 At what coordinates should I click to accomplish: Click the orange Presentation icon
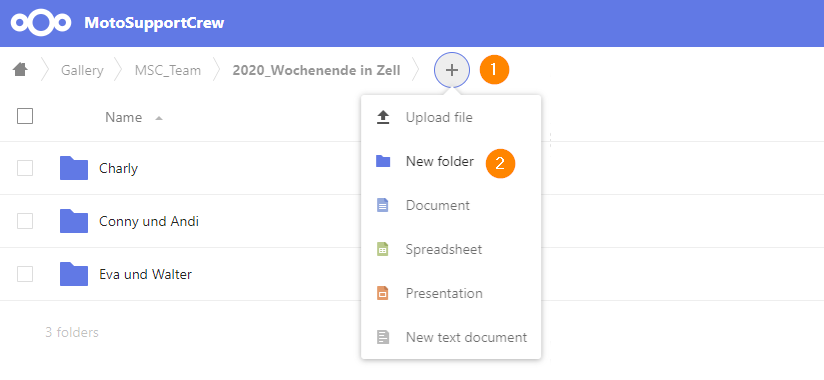coord(383,293)
